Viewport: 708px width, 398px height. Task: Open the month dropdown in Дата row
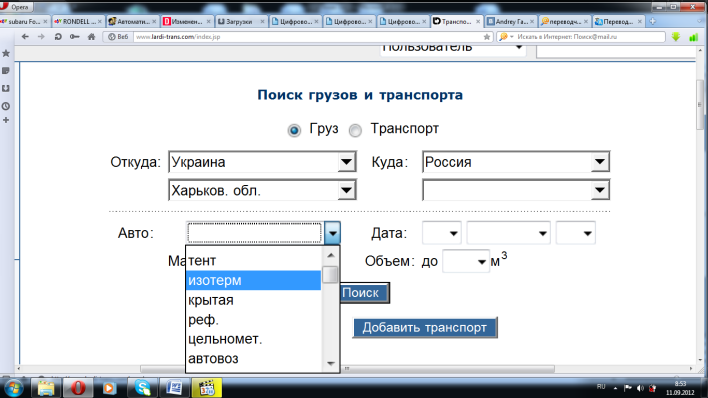pyautogui.click(x=508, y=233)
